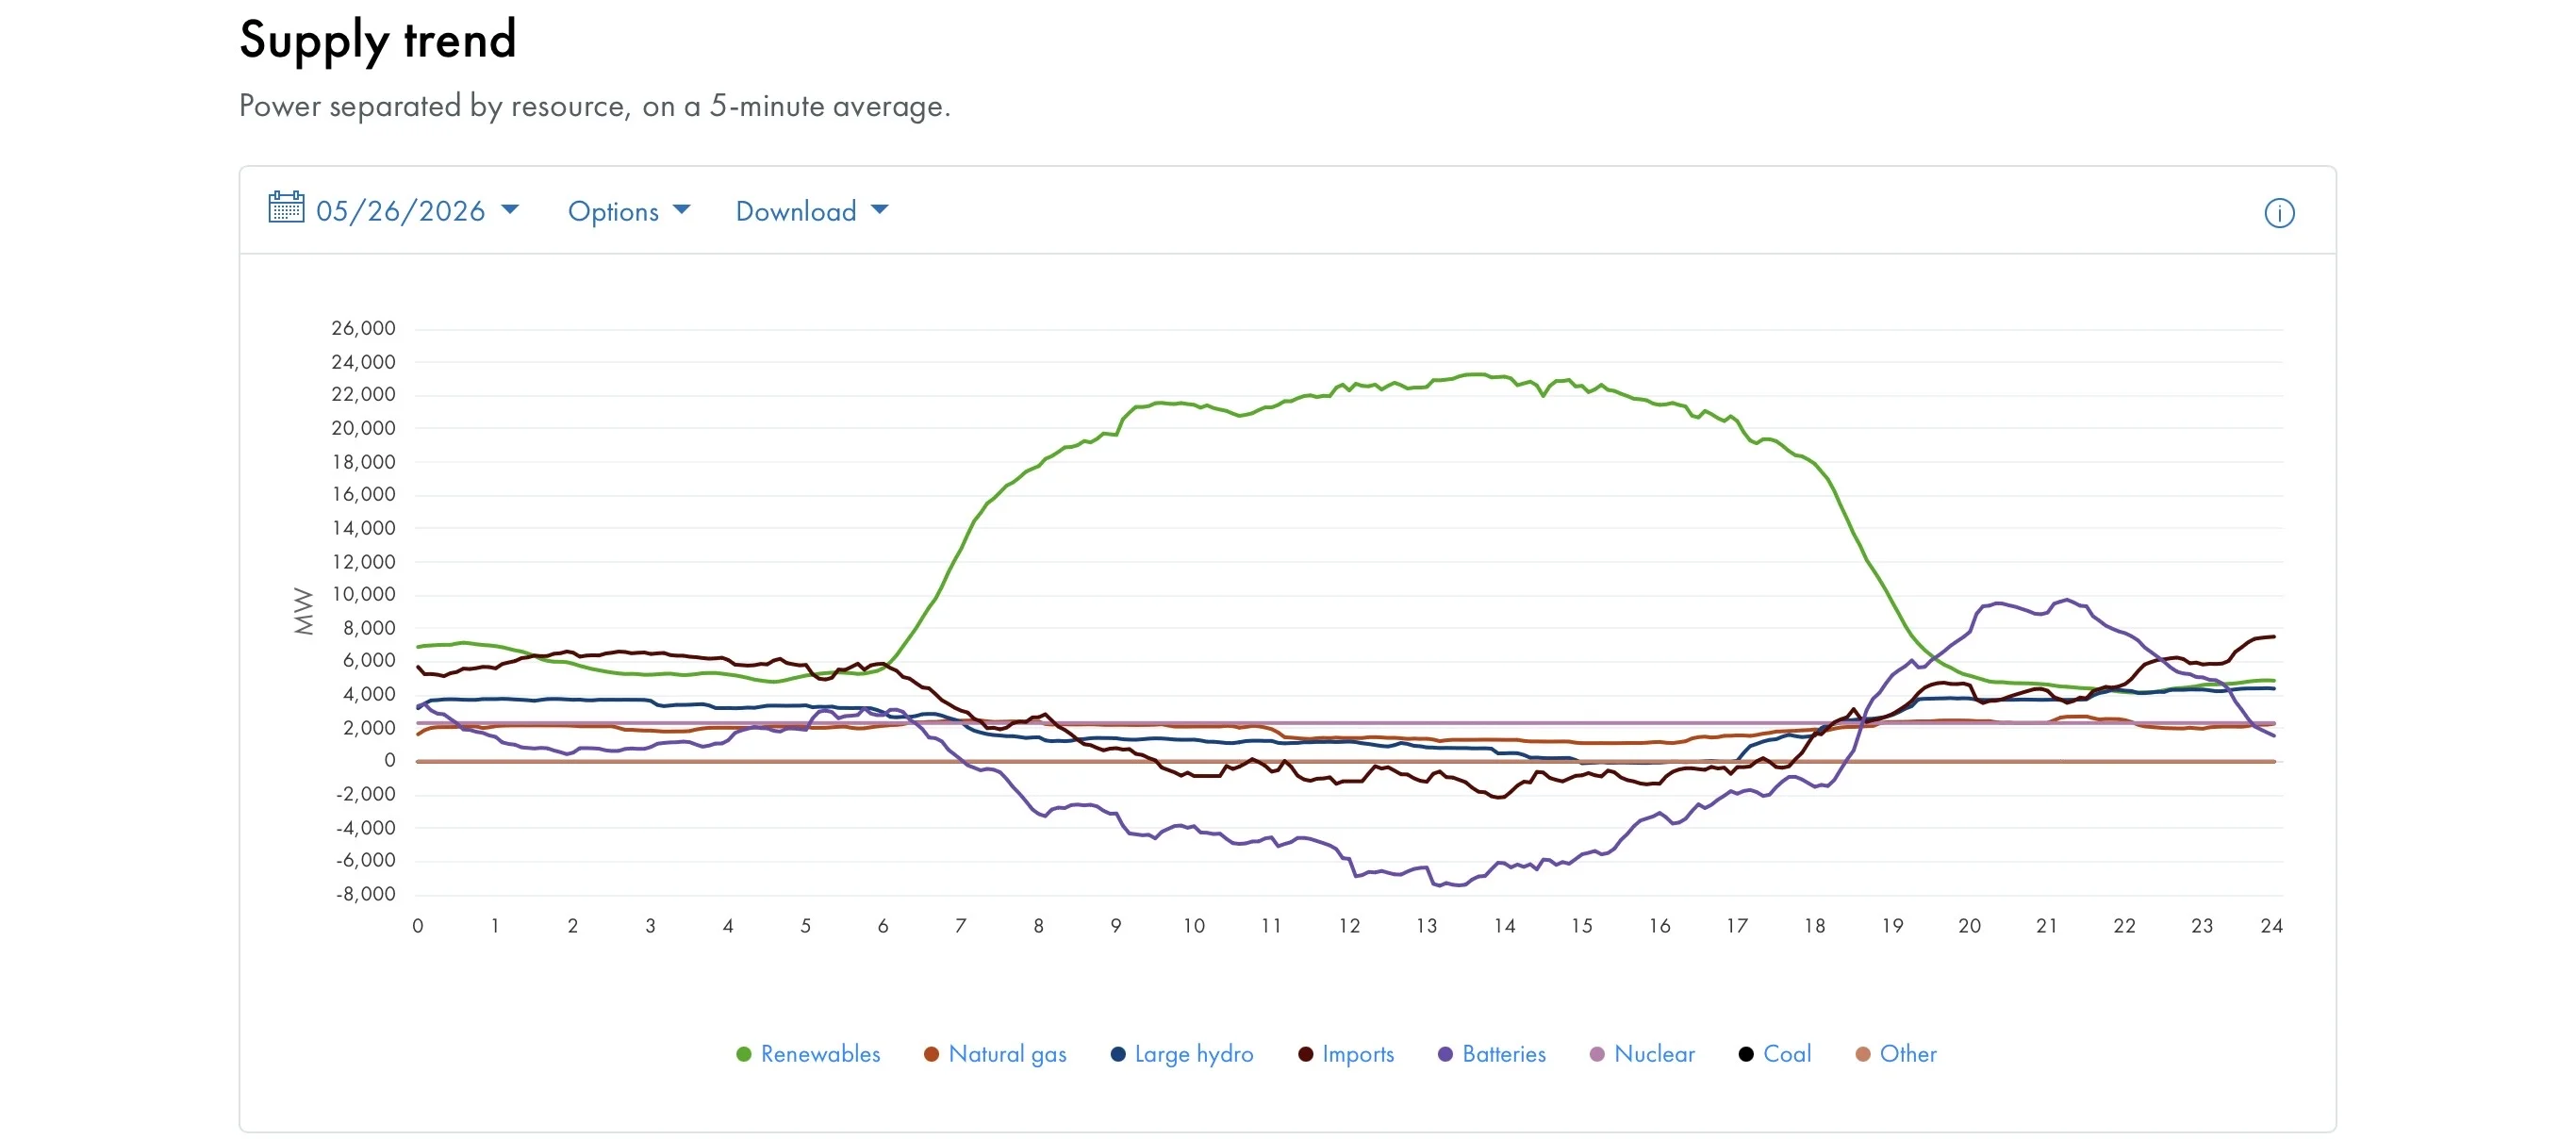Click the orange Natural gas legend dot

click(x=931, y=1055)
